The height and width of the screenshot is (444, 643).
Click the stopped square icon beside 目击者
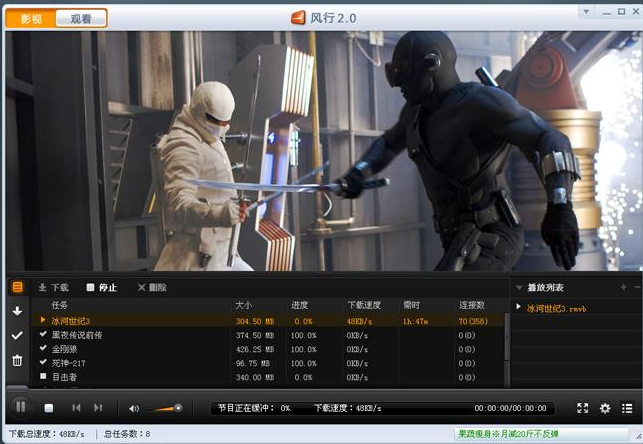[x=43, y=376]
